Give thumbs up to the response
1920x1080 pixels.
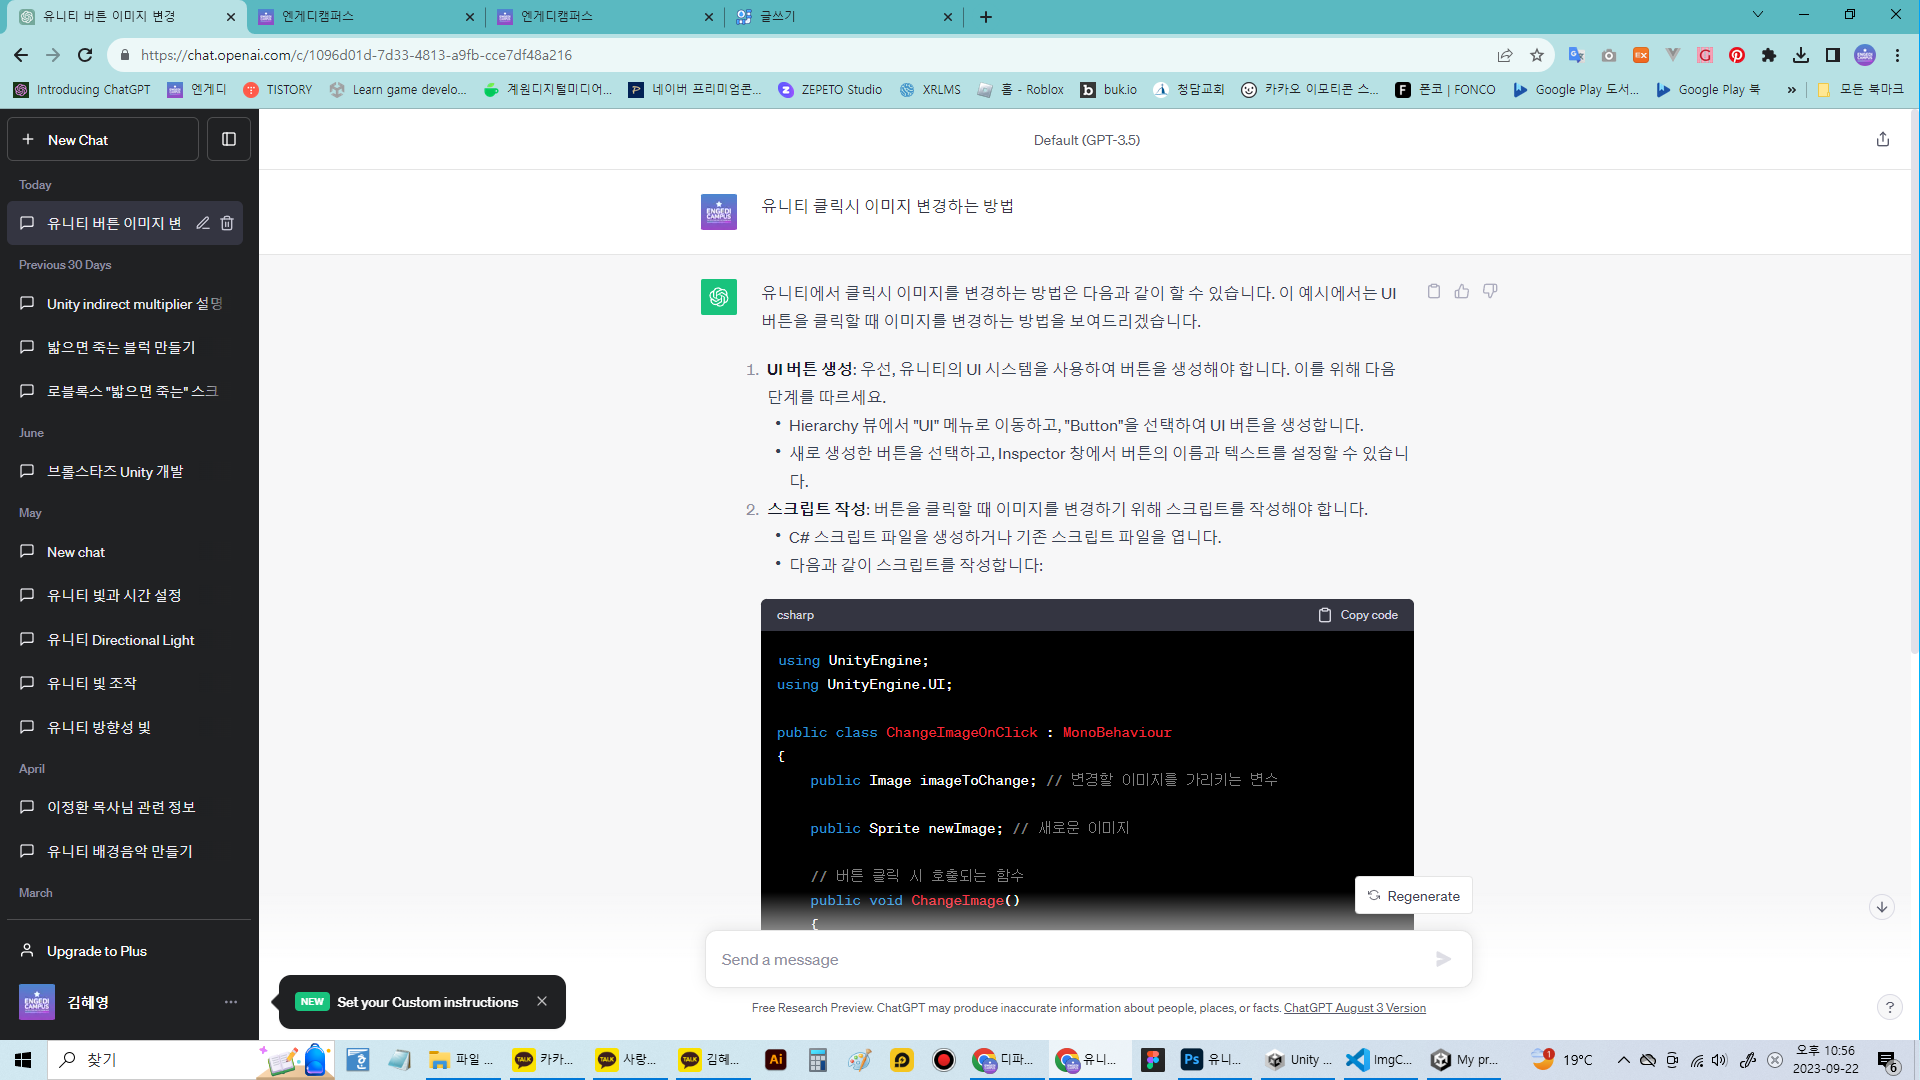pos(1461,291)
